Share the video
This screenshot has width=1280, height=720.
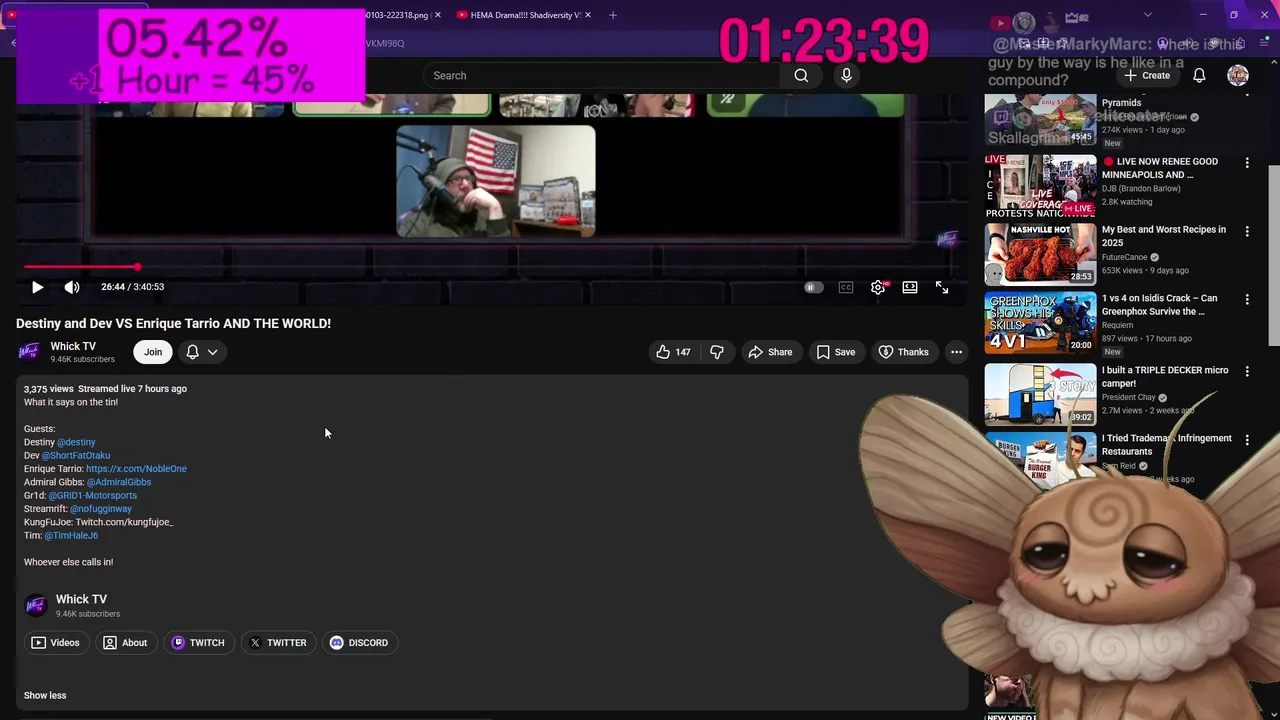coord(770,352)
